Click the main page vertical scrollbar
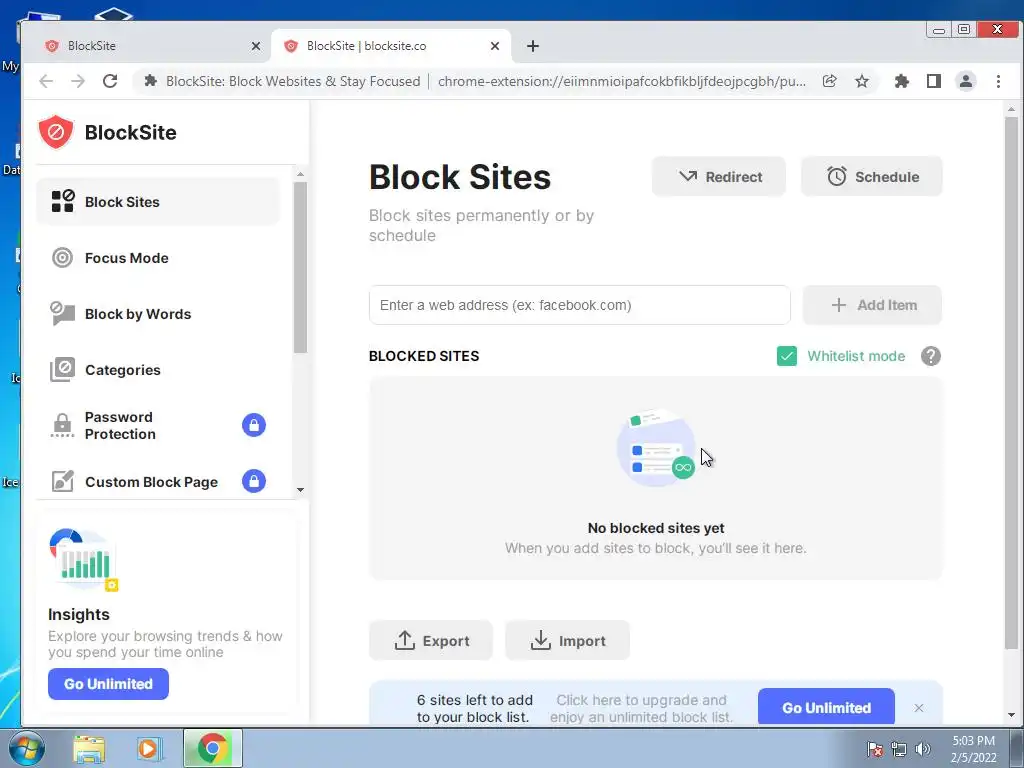 coord(1011,382)
